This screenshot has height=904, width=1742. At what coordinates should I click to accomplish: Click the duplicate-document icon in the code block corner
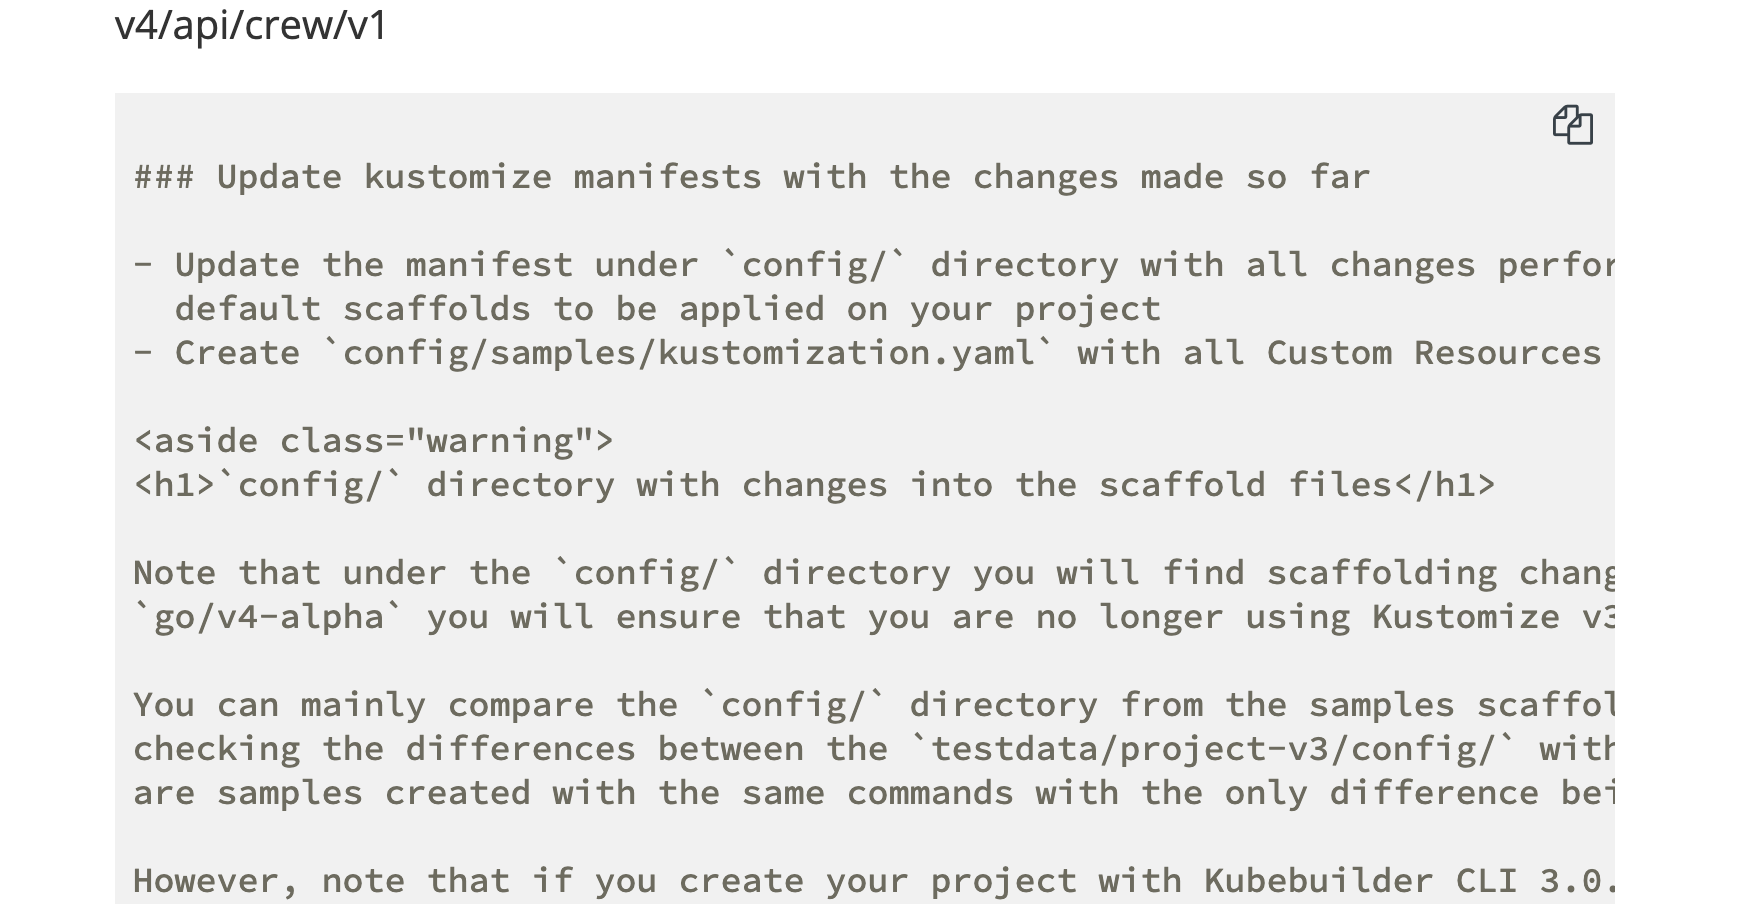tap(1575, 126)
